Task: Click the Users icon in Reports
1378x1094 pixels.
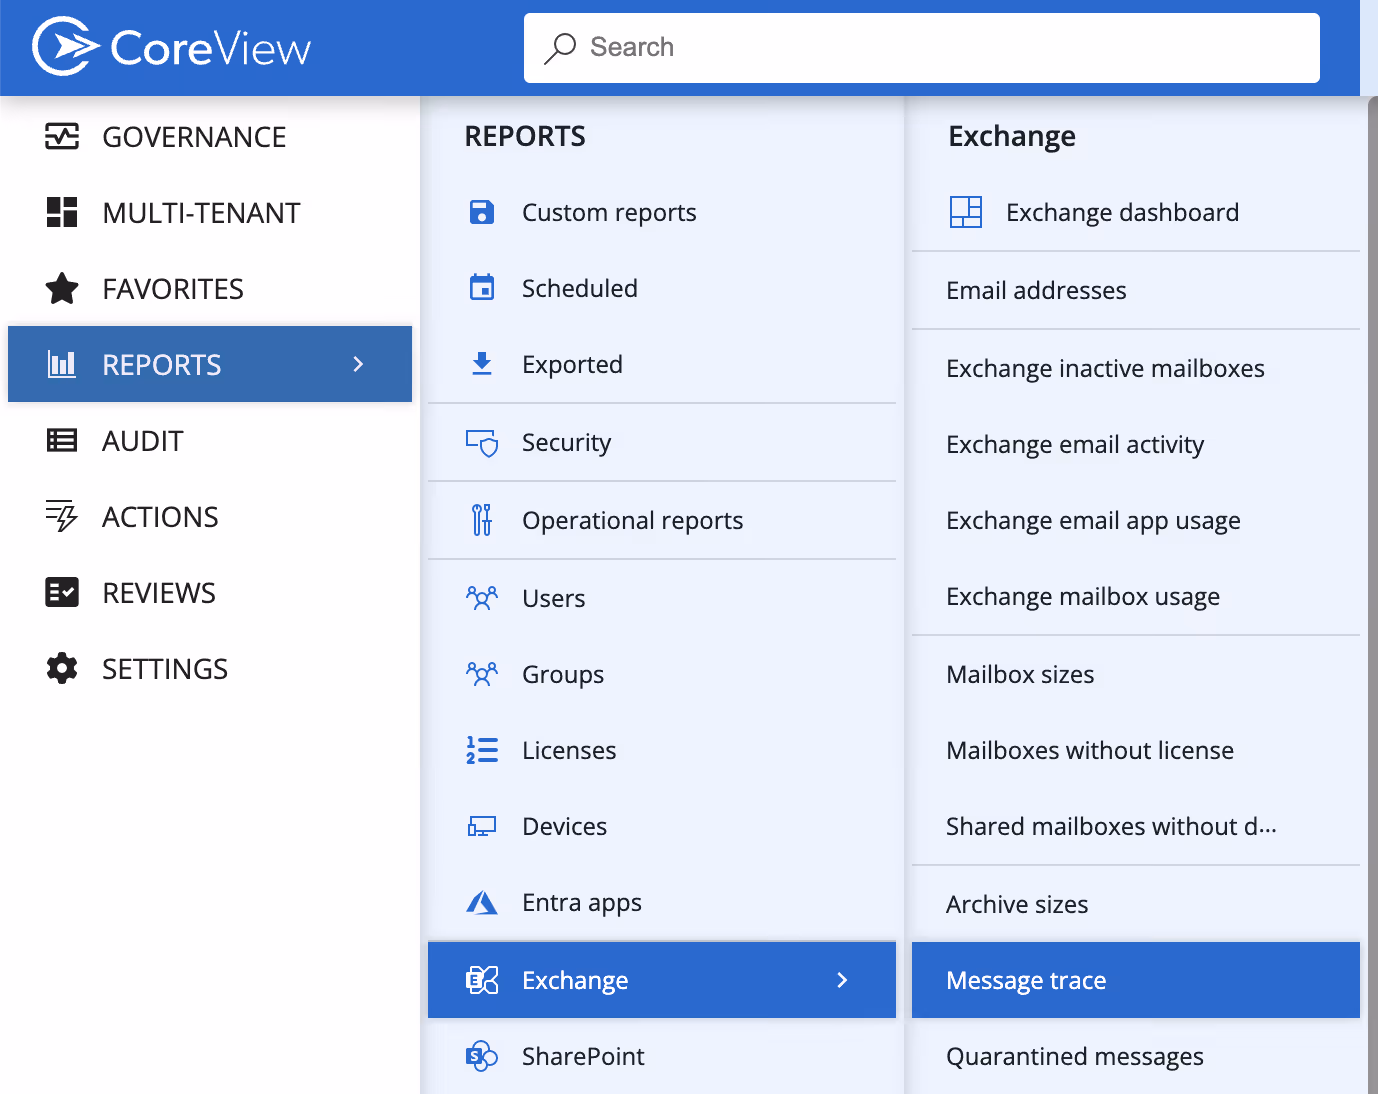Action: [x=482, y=598]
